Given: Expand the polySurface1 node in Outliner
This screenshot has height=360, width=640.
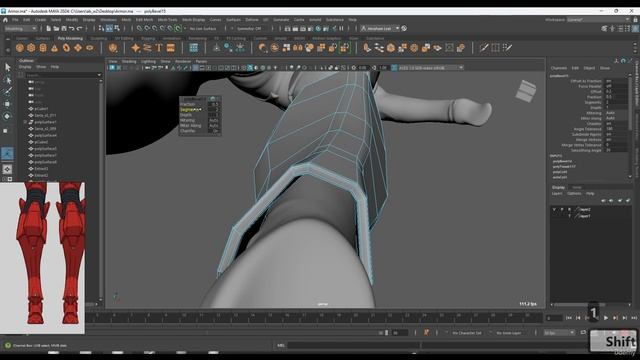Looking at the screenshot, I should coord(25,122).
